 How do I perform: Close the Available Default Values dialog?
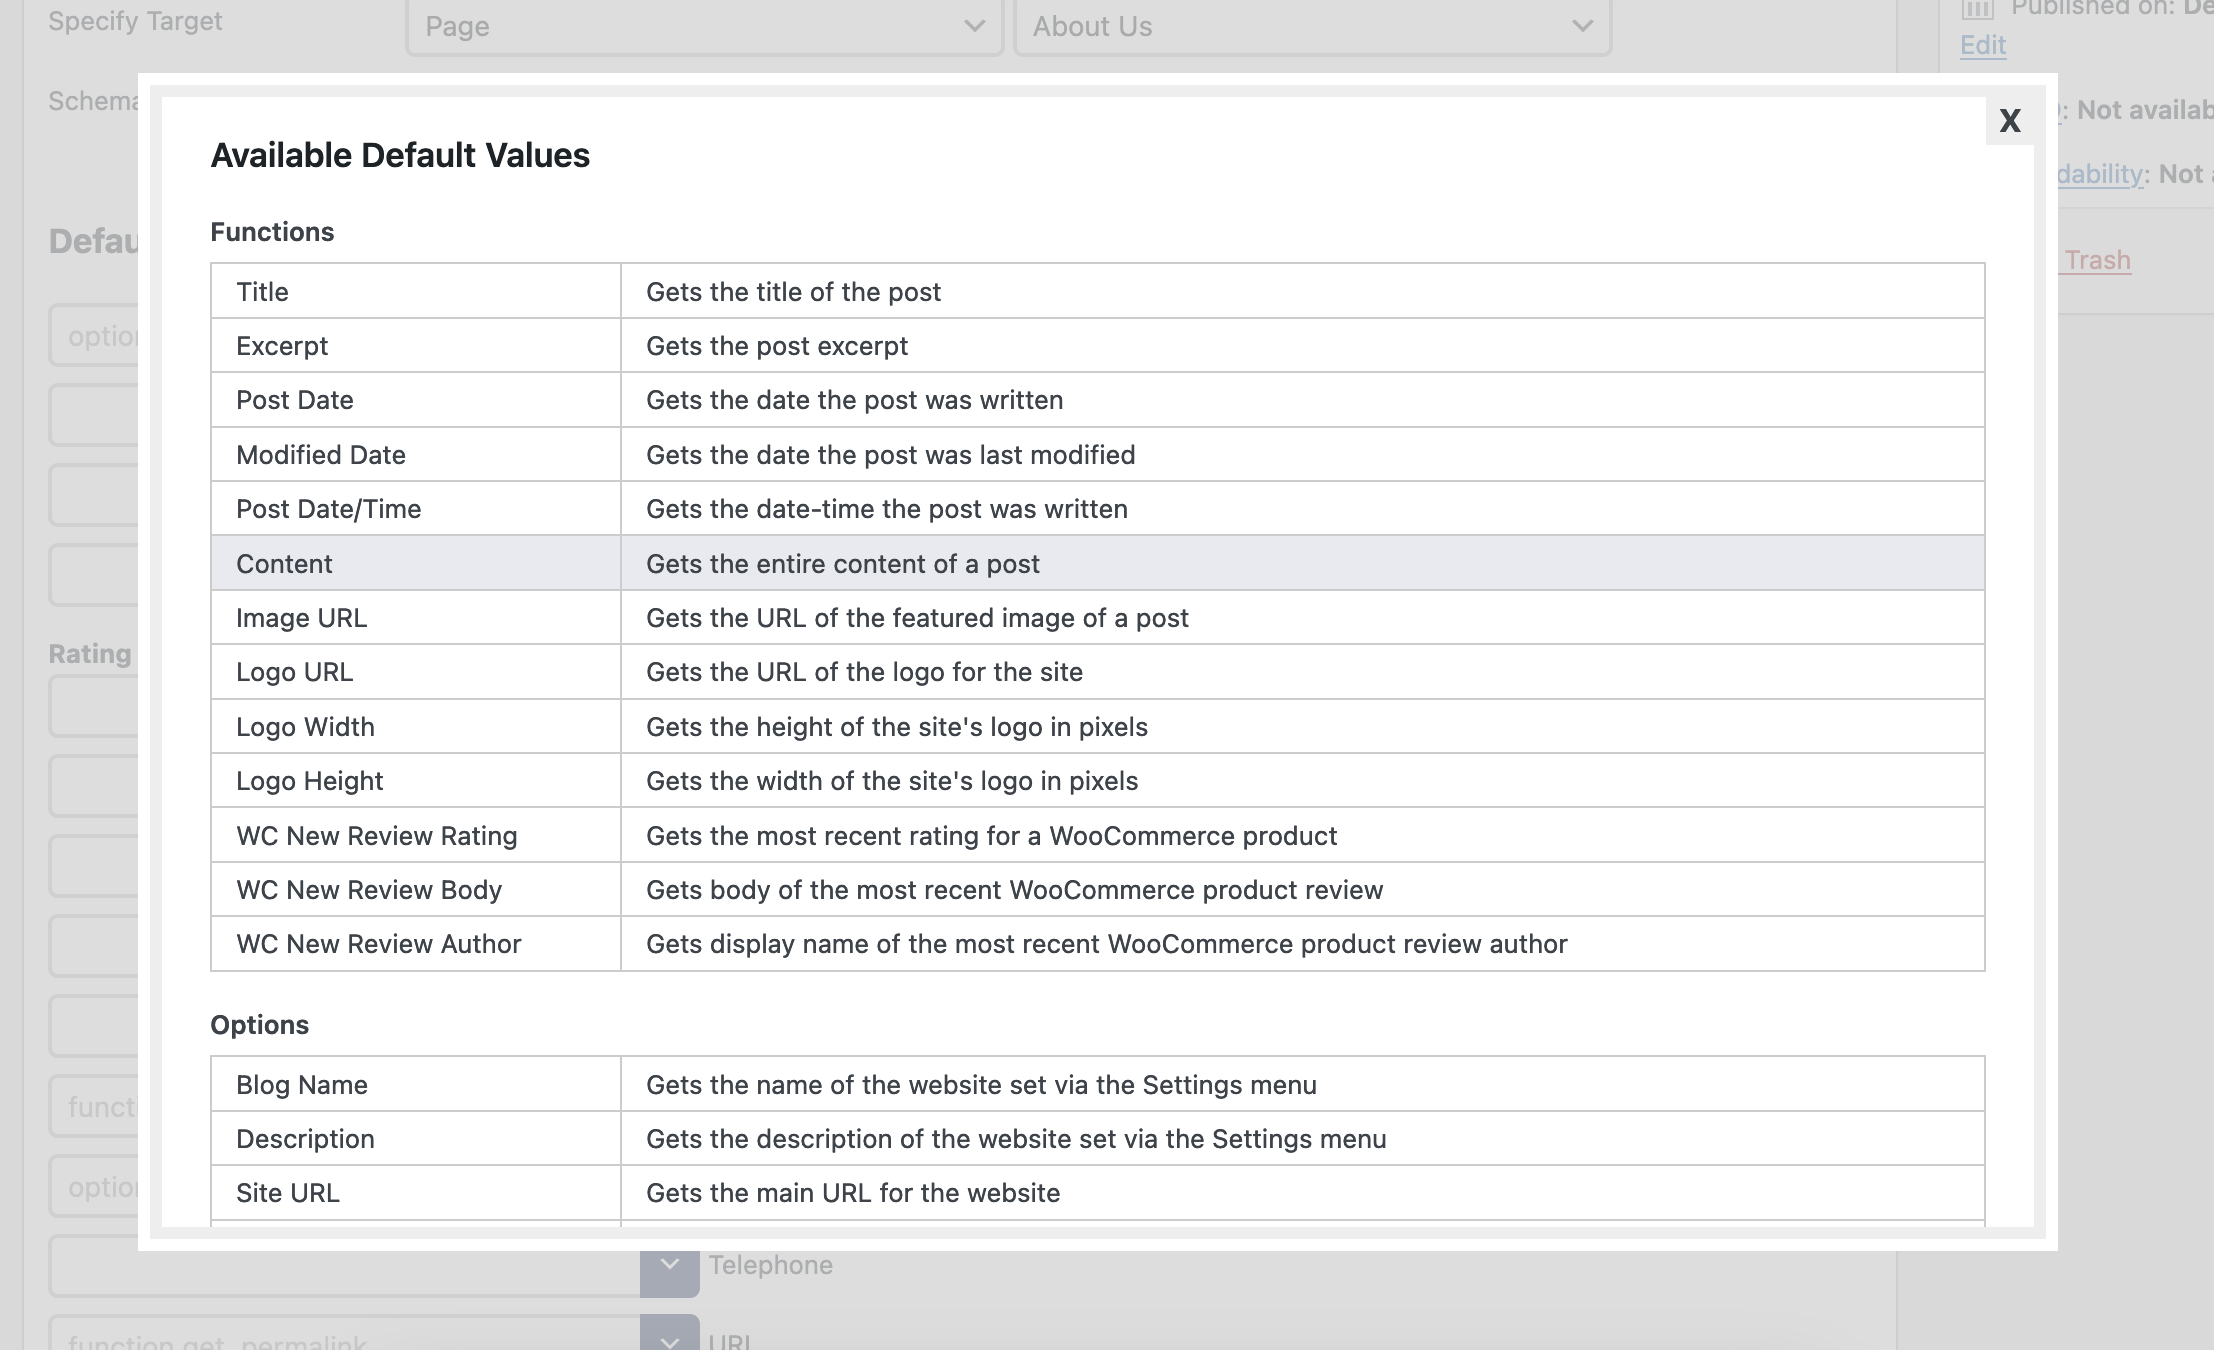[x=2010, y=121]
